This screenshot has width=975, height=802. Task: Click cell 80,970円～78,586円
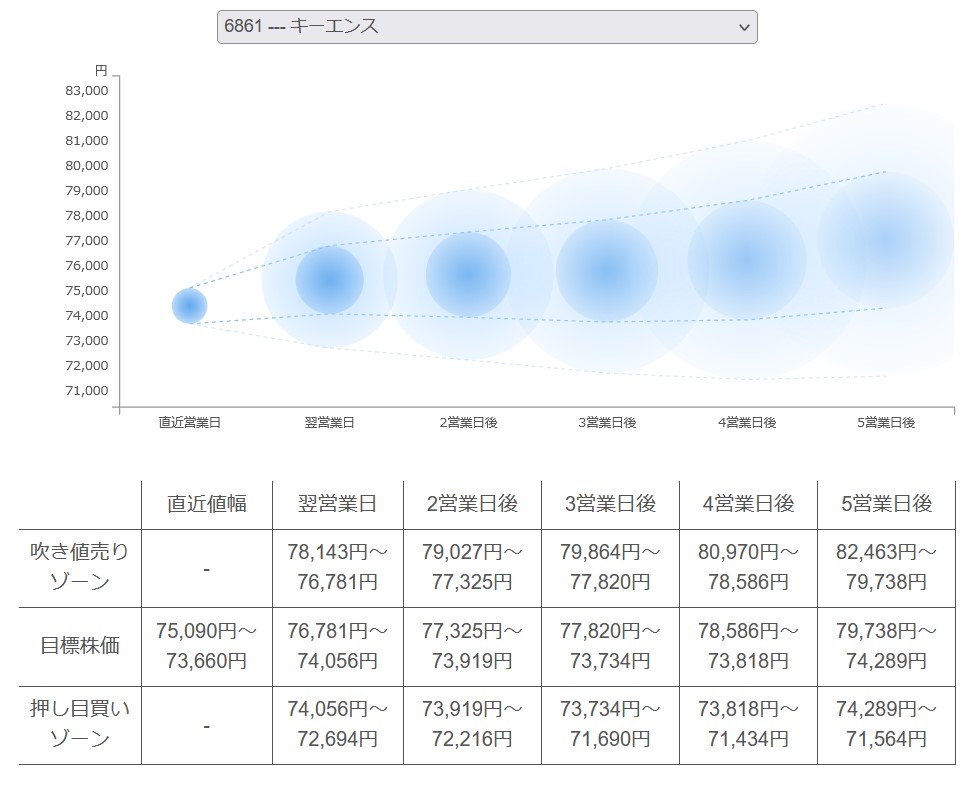pyautogui.click(x=748, y=566)
